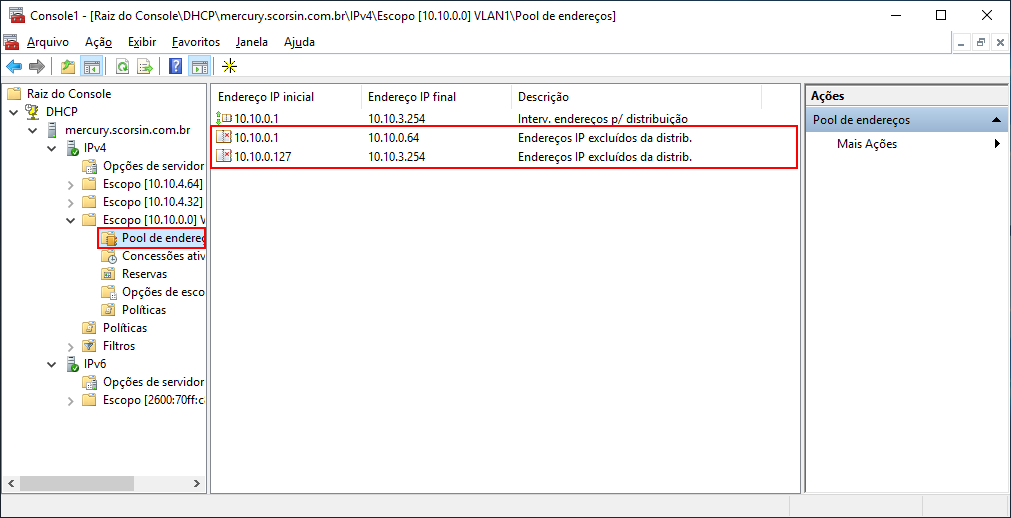
Task: Select IPv6 Opções de servidor item
Action: click(x=144, y=382)
